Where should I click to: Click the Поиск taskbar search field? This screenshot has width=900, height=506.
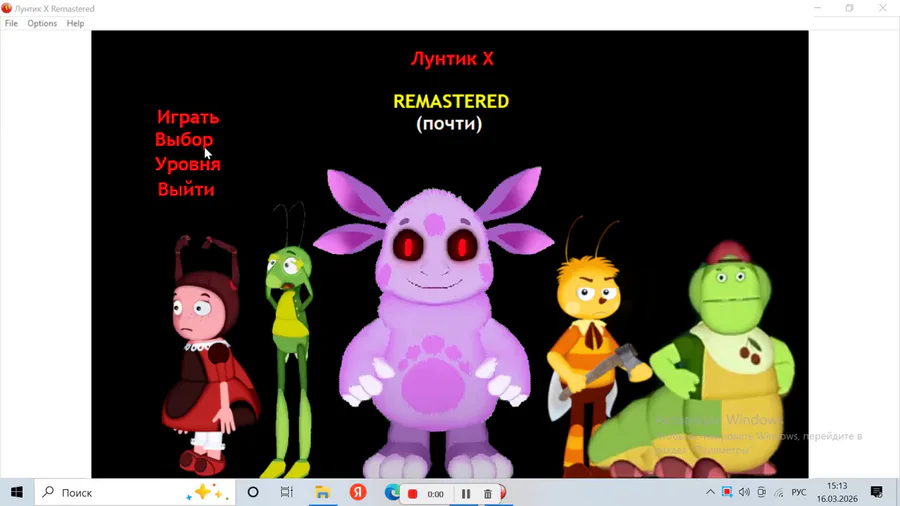pos(135,492)
